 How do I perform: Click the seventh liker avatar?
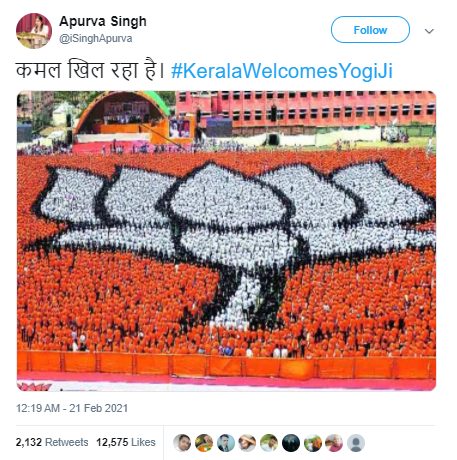312,443
